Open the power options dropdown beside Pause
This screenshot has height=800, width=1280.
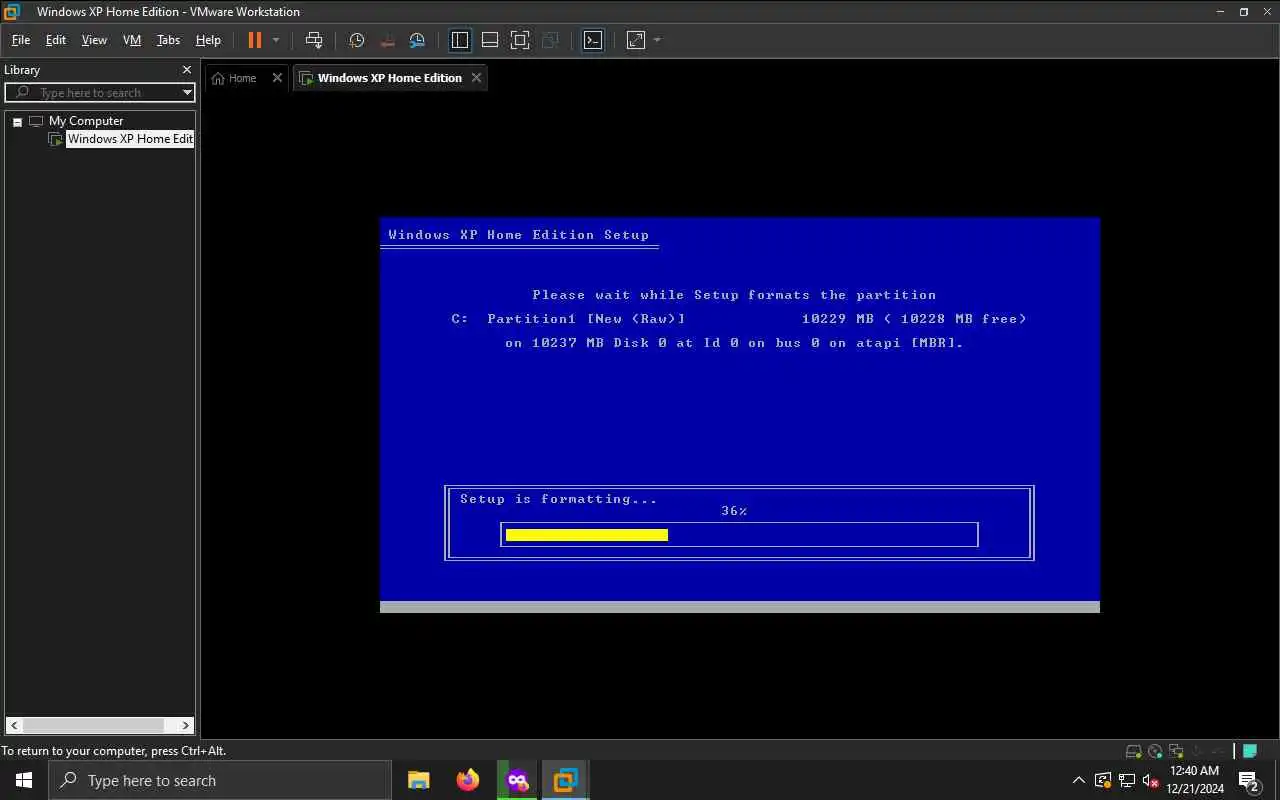pyautogui.click(x=276, y=40)
